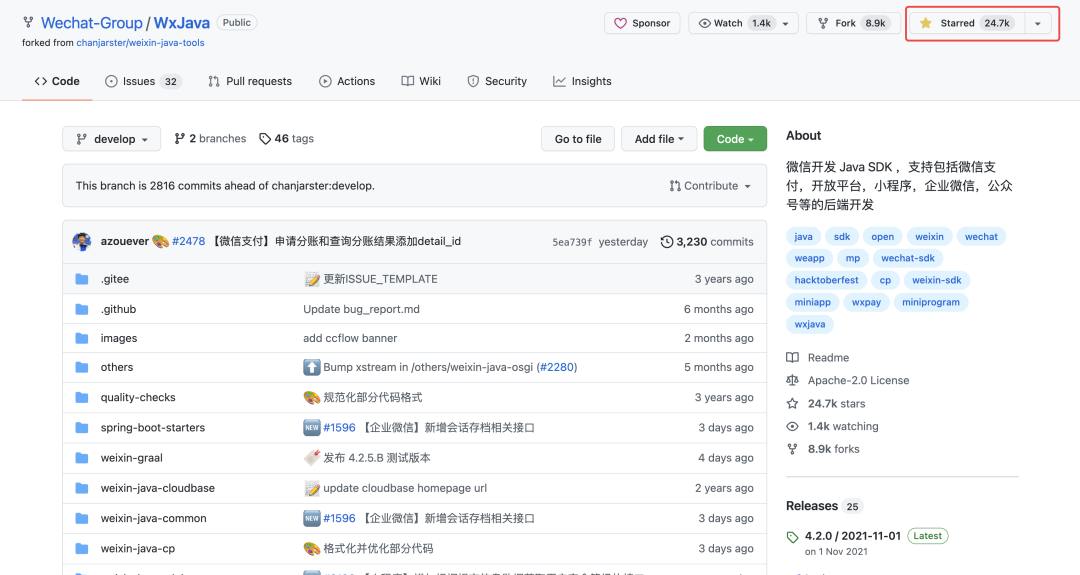View the 46 tags link
Screen dimensions: 1080x575
click(287, 138)
